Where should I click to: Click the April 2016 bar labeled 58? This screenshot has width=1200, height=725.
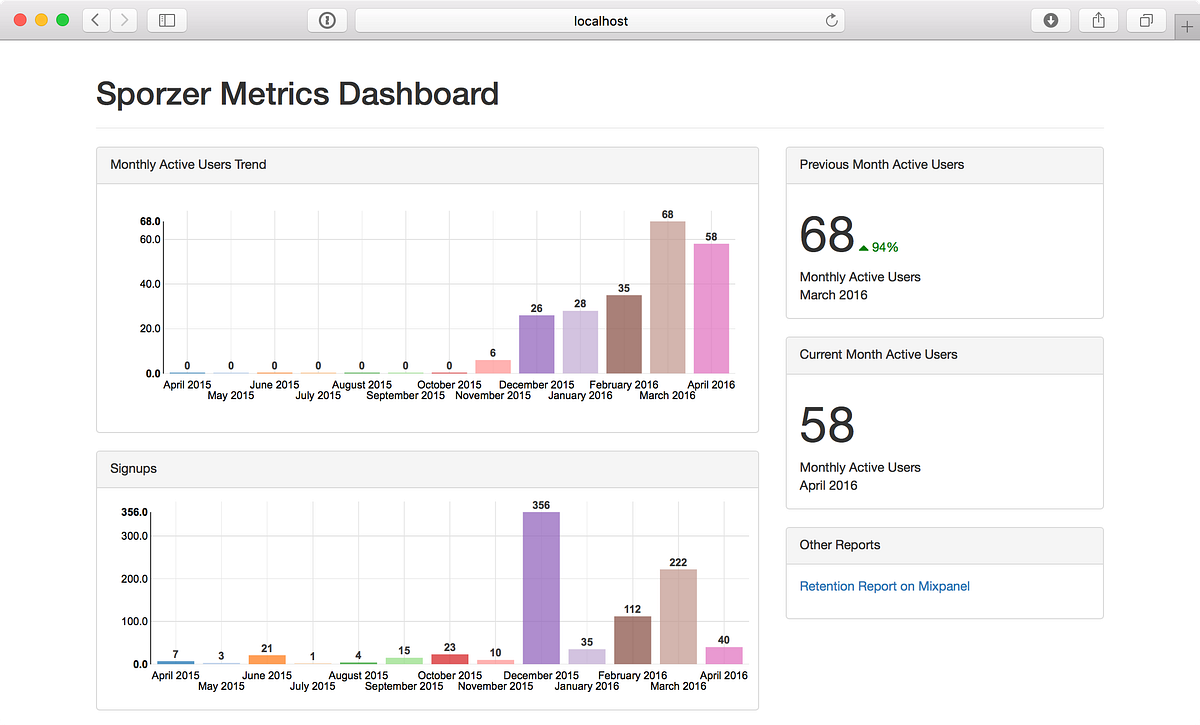point(711,308)
